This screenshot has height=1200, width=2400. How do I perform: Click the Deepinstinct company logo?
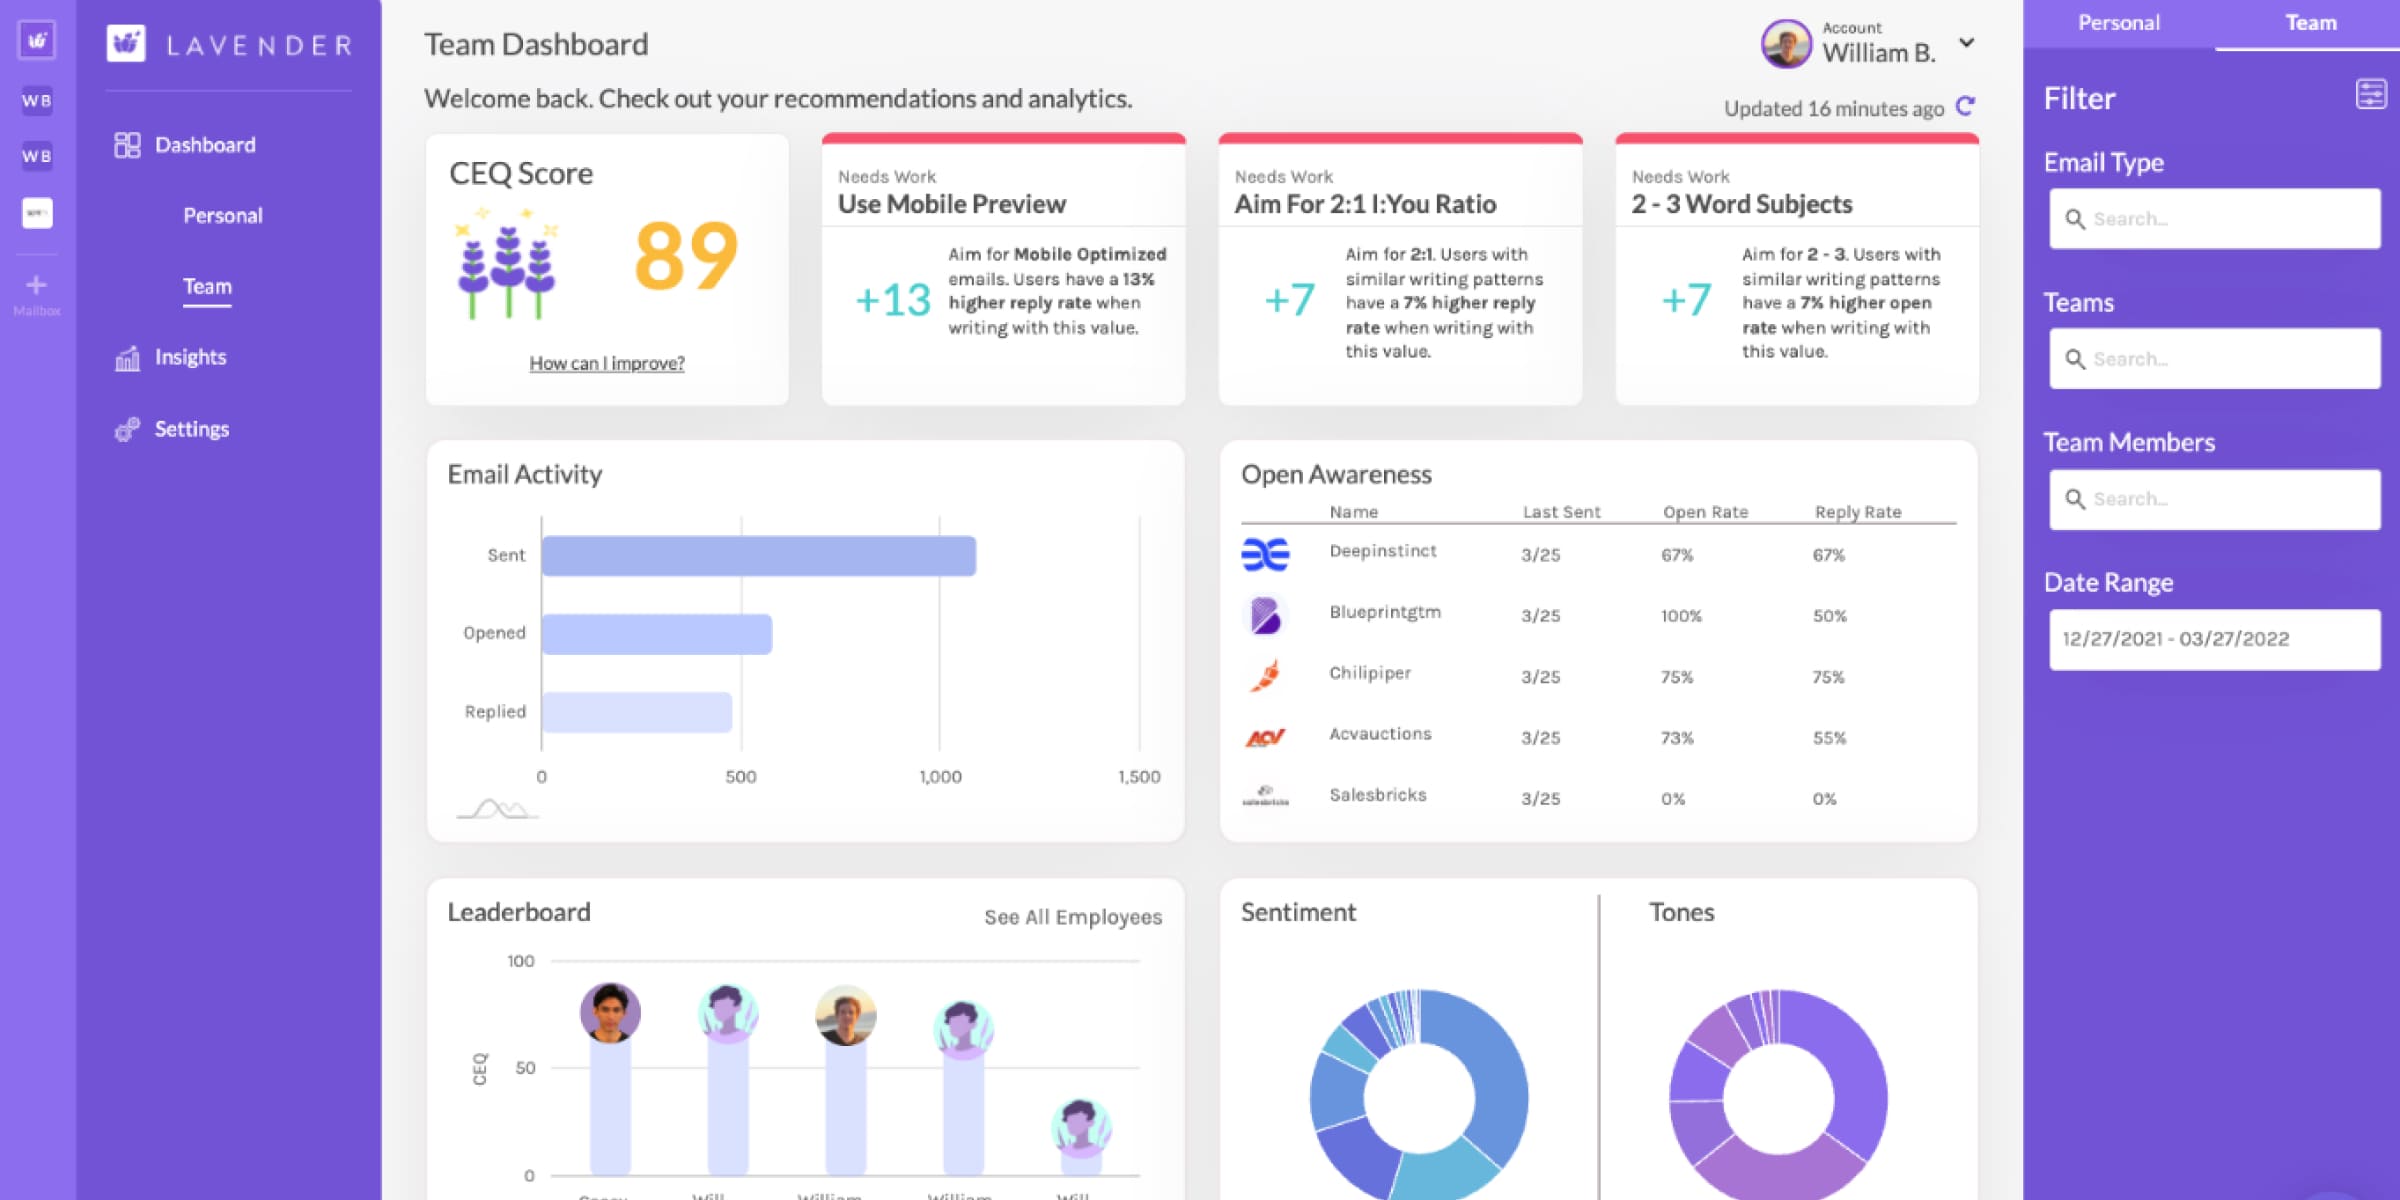(x=1265, y=554)
